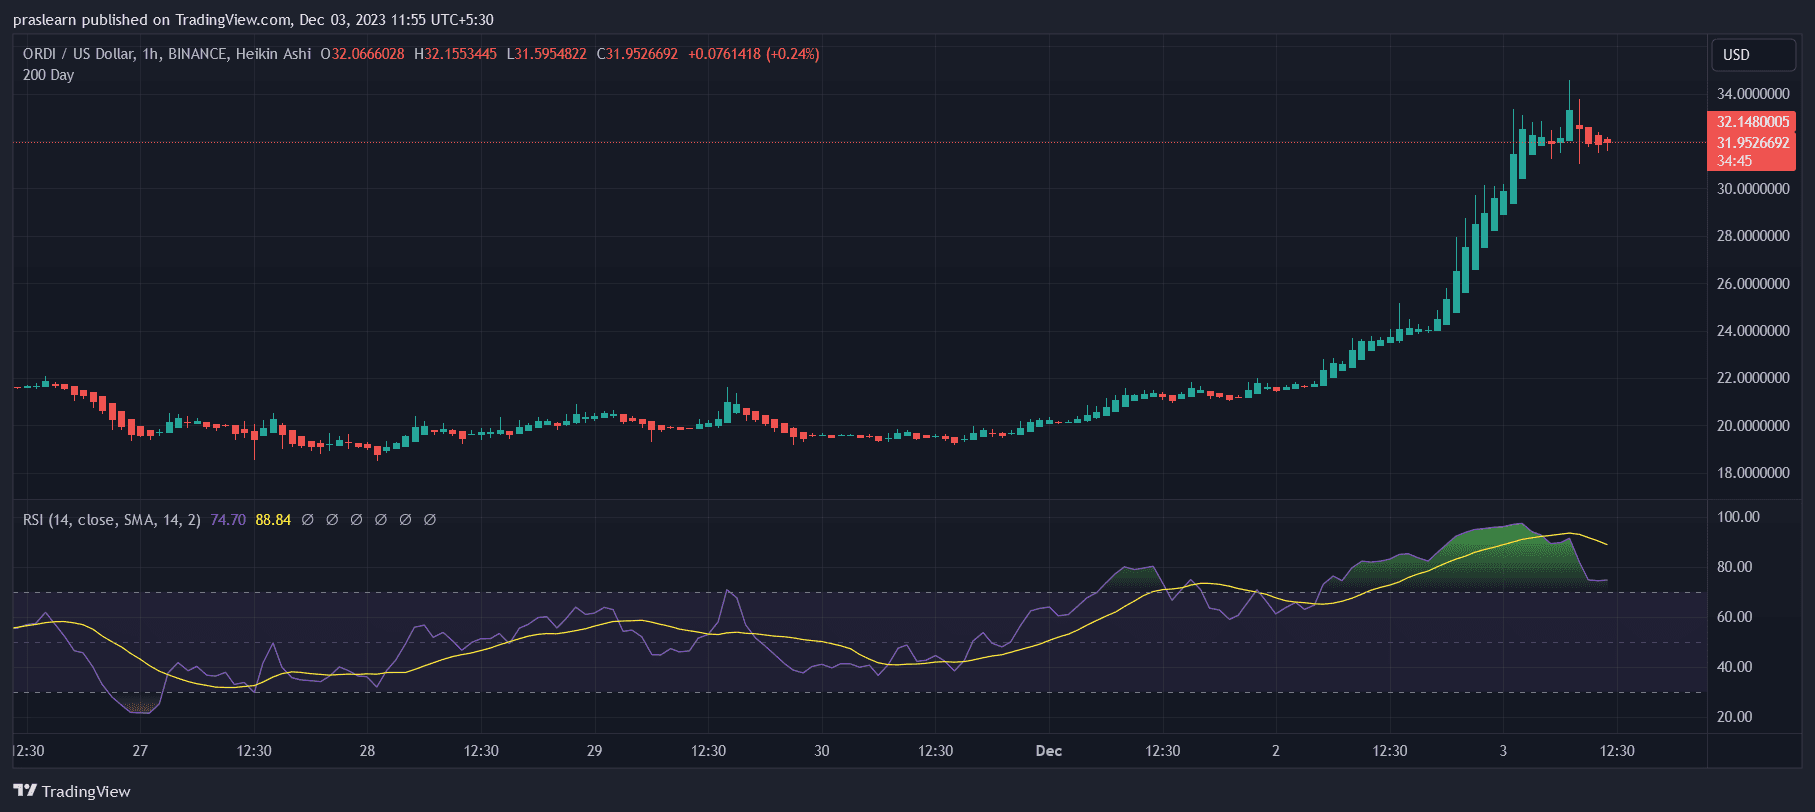Click the +0.24% change value in legend

tap(793, 54)
